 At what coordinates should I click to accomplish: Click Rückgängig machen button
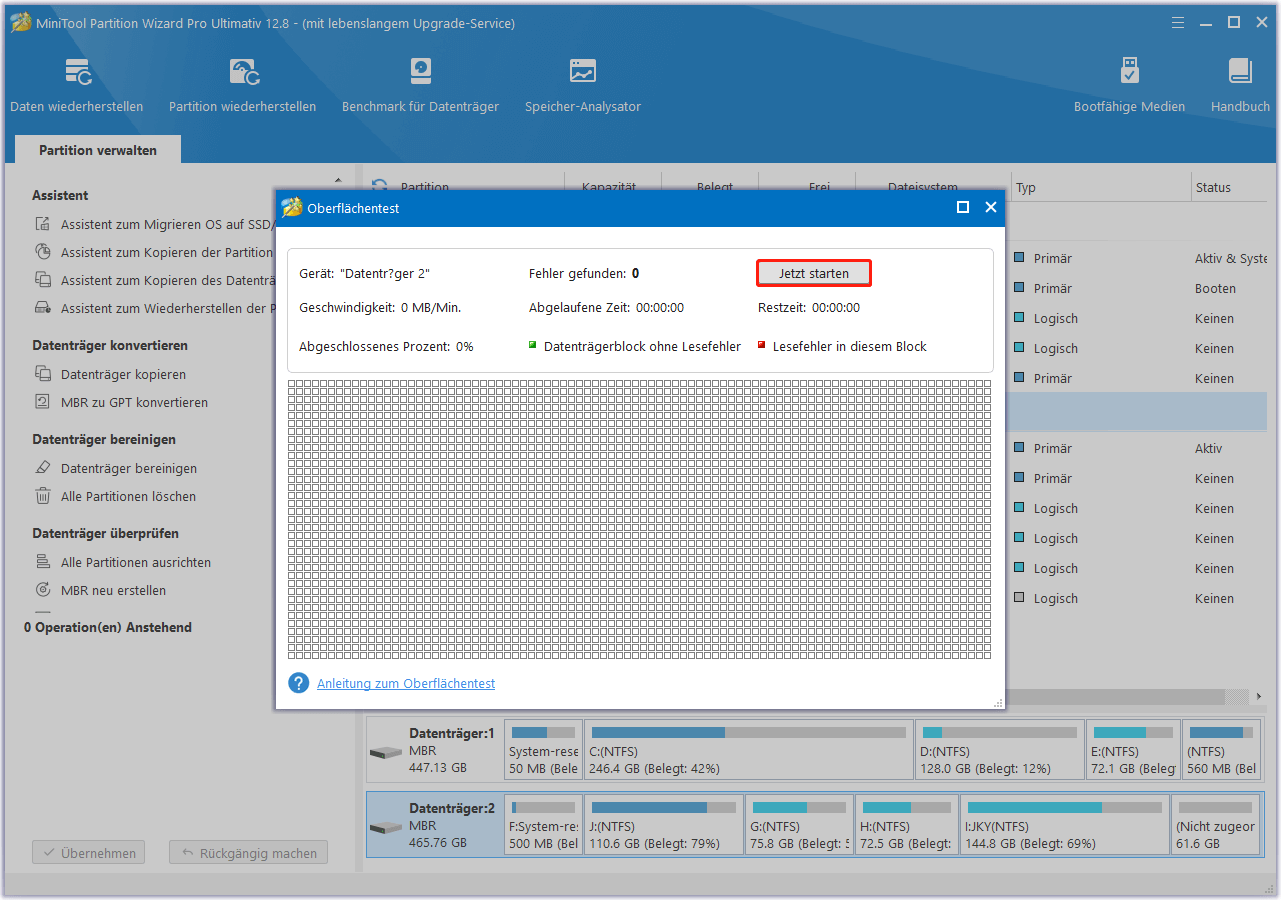point(249,853)
